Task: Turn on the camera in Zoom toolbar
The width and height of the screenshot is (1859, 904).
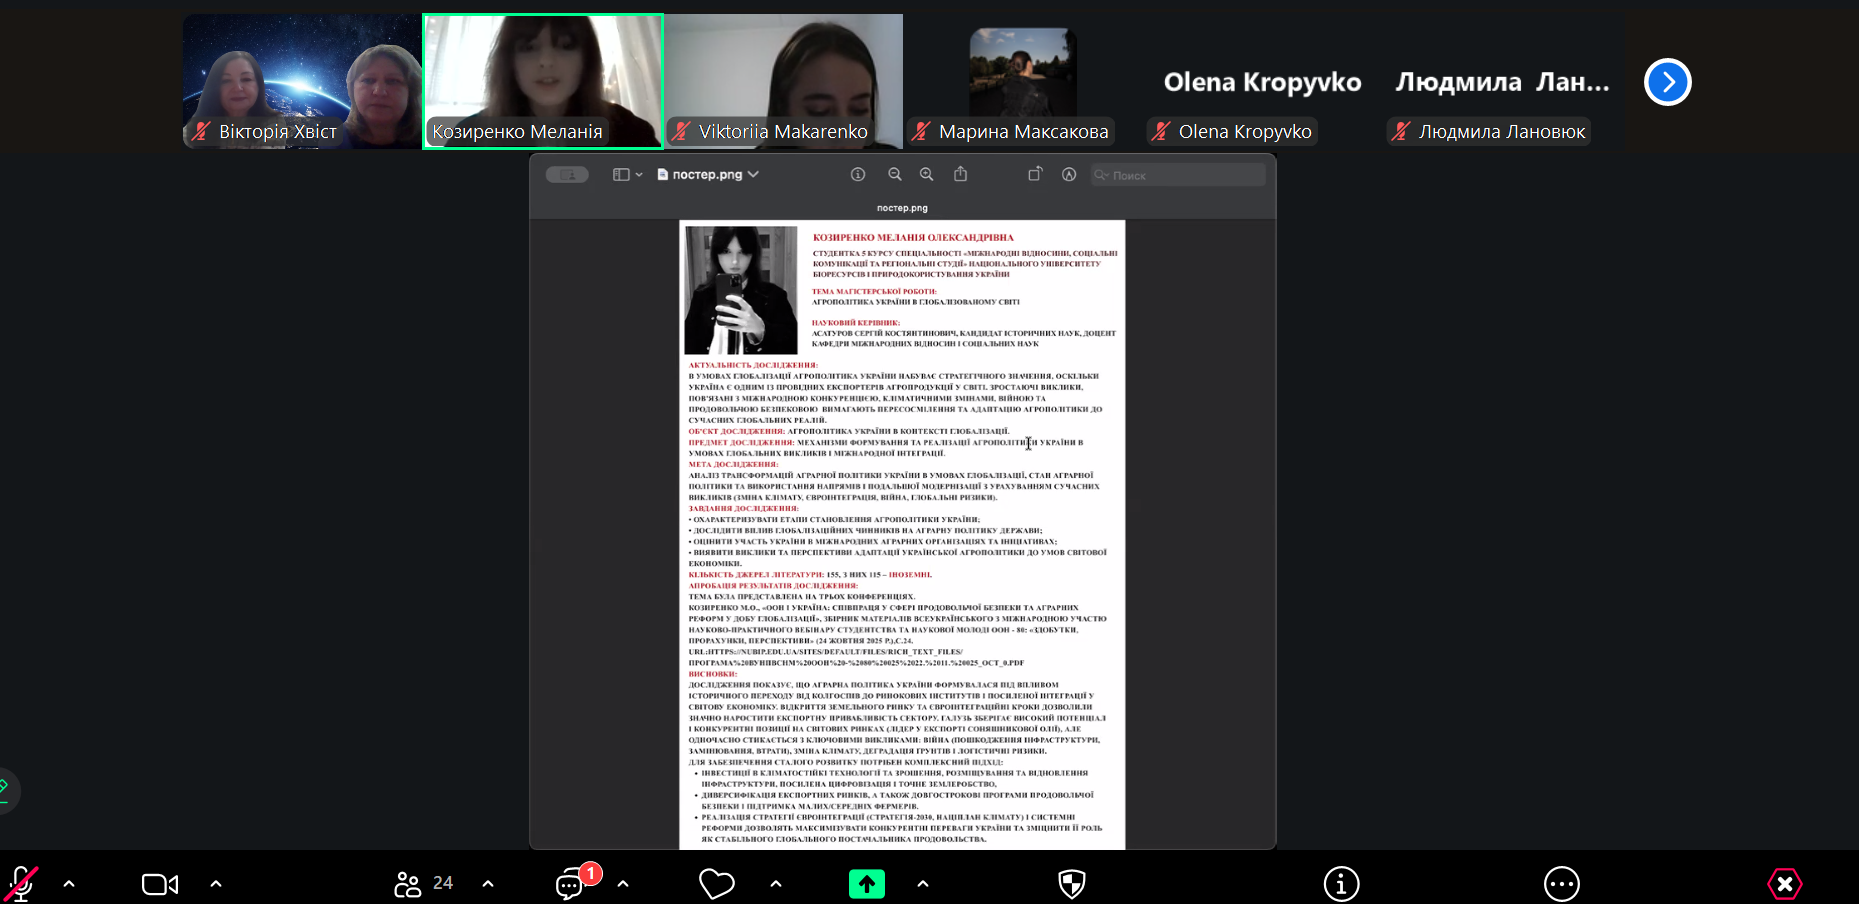Action: (160, 884)
